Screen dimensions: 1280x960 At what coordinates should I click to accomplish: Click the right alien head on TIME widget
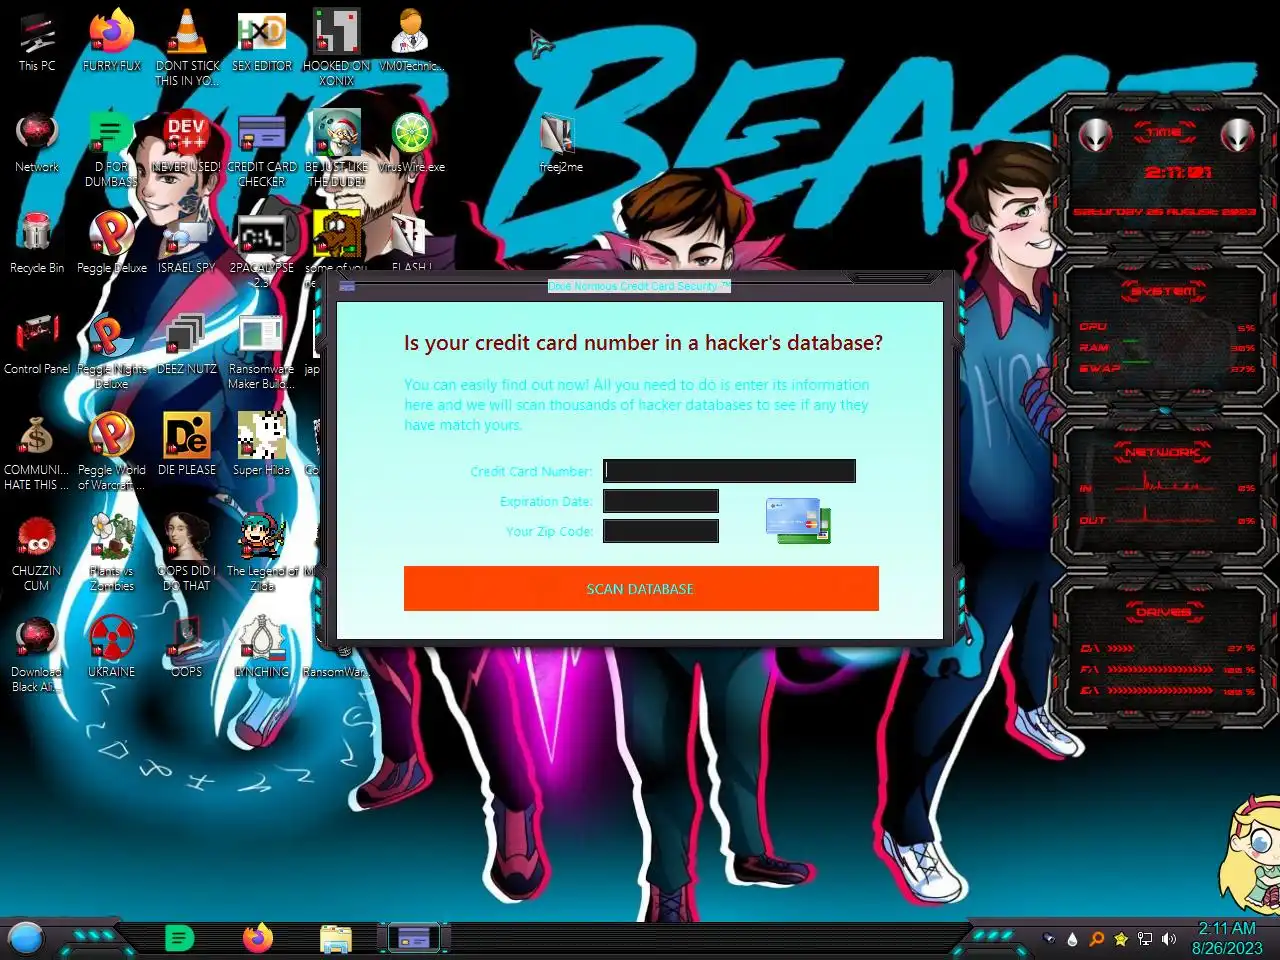[x=1237, y=134]
